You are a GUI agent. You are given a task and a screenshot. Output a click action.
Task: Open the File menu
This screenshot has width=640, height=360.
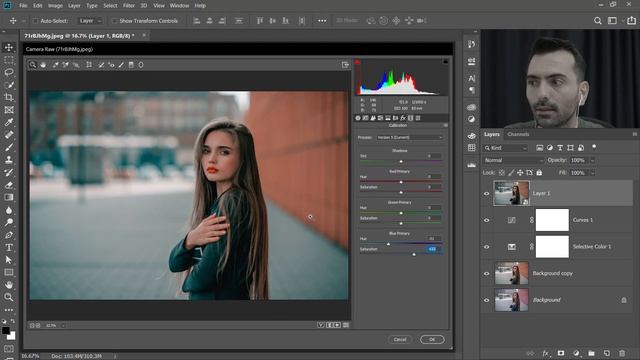click(x=23, y=6)
